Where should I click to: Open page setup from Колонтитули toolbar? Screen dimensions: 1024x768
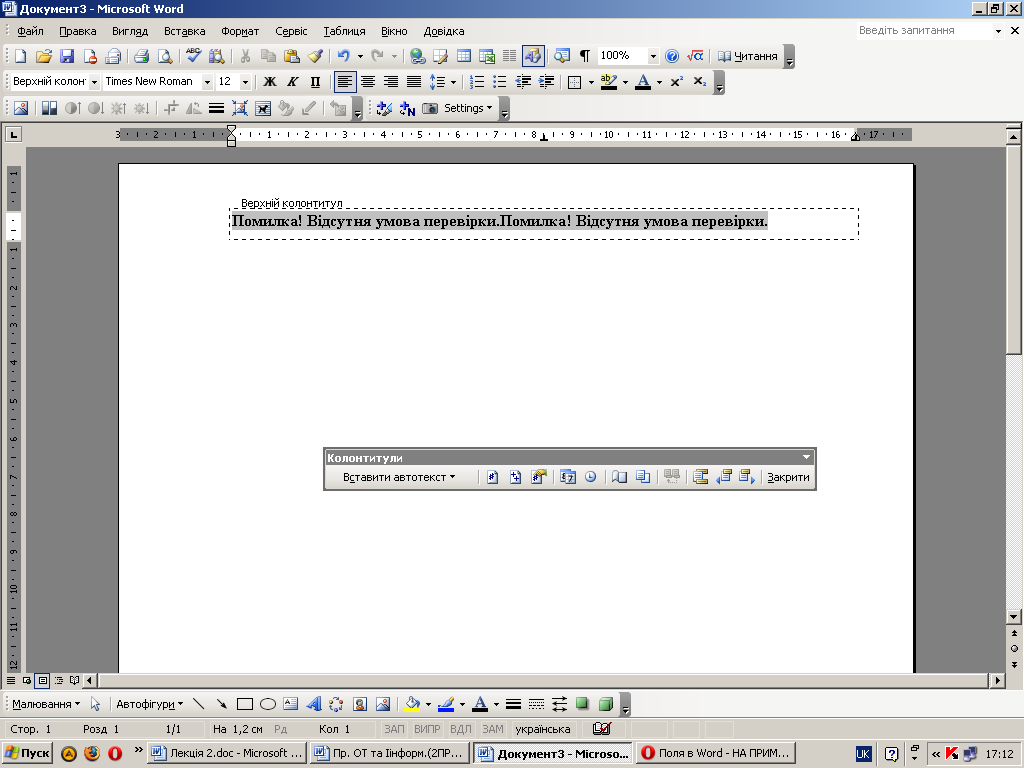[x=619, y=477]
